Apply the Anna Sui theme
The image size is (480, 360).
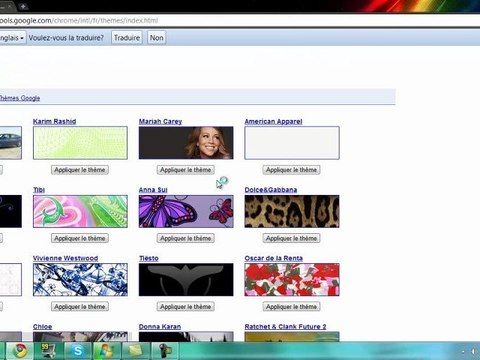click(x=186, y=238)
